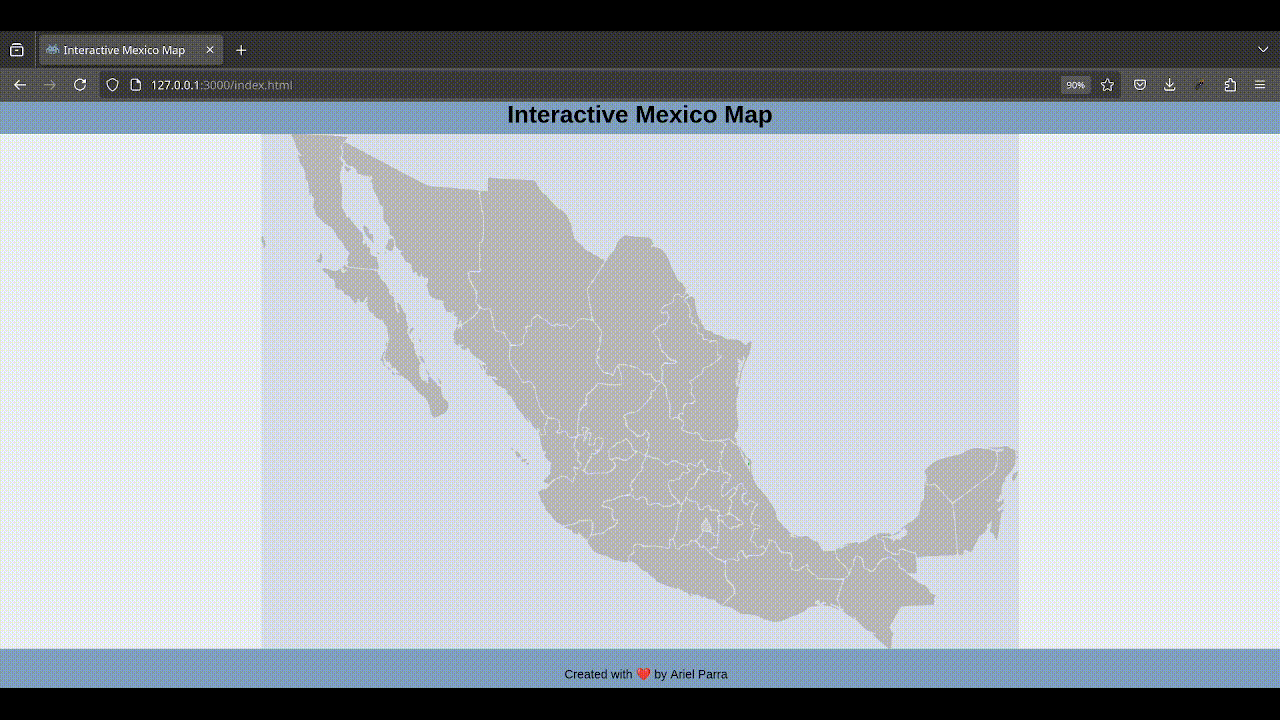Open the tracking protection shield icon

(x=113, y=85)
